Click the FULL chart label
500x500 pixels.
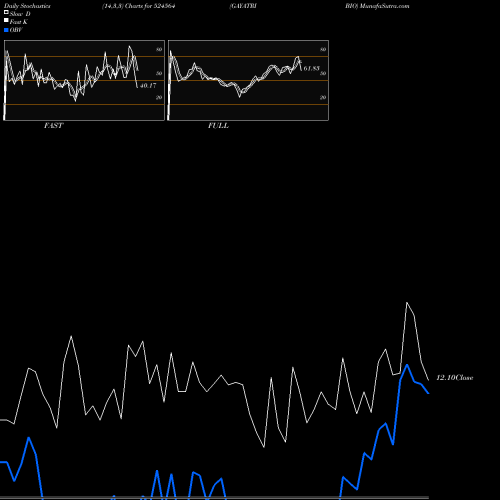218,126
